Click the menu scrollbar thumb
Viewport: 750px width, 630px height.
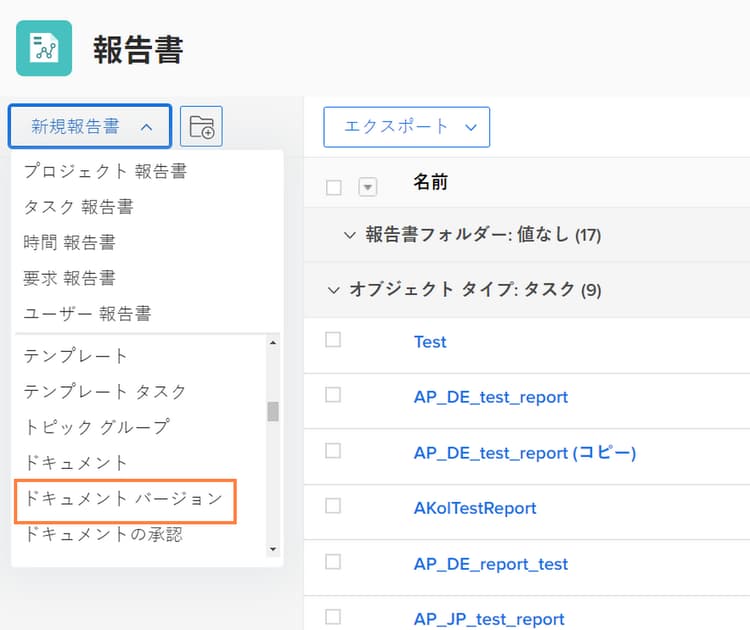click(x=273, y=411)
